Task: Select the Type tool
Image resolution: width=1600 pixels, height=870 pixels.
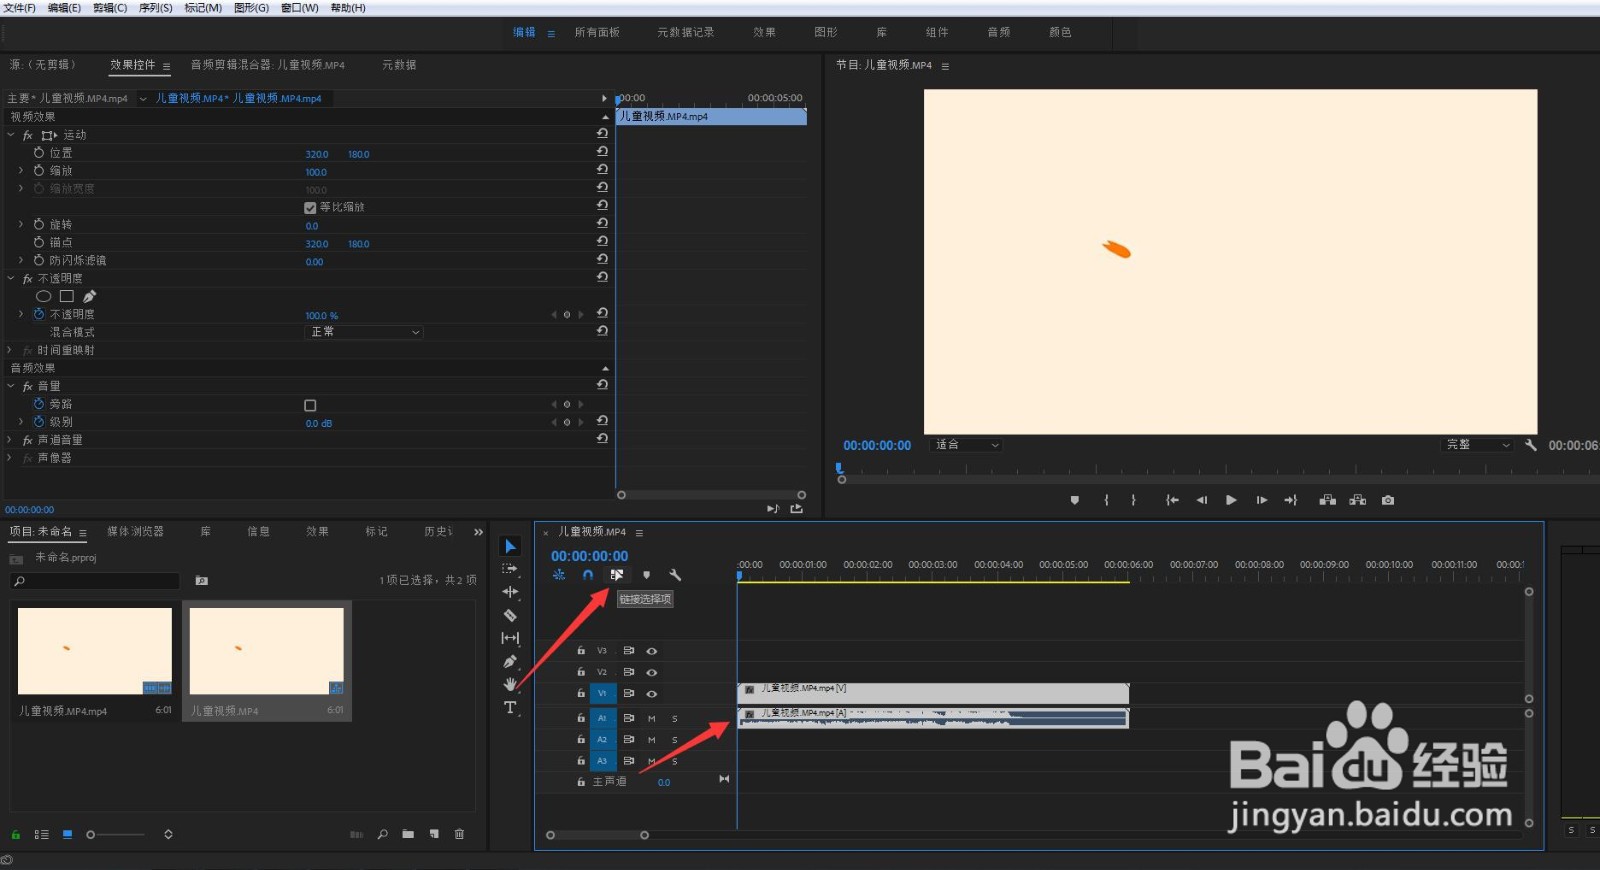Action: pos(510,707)
